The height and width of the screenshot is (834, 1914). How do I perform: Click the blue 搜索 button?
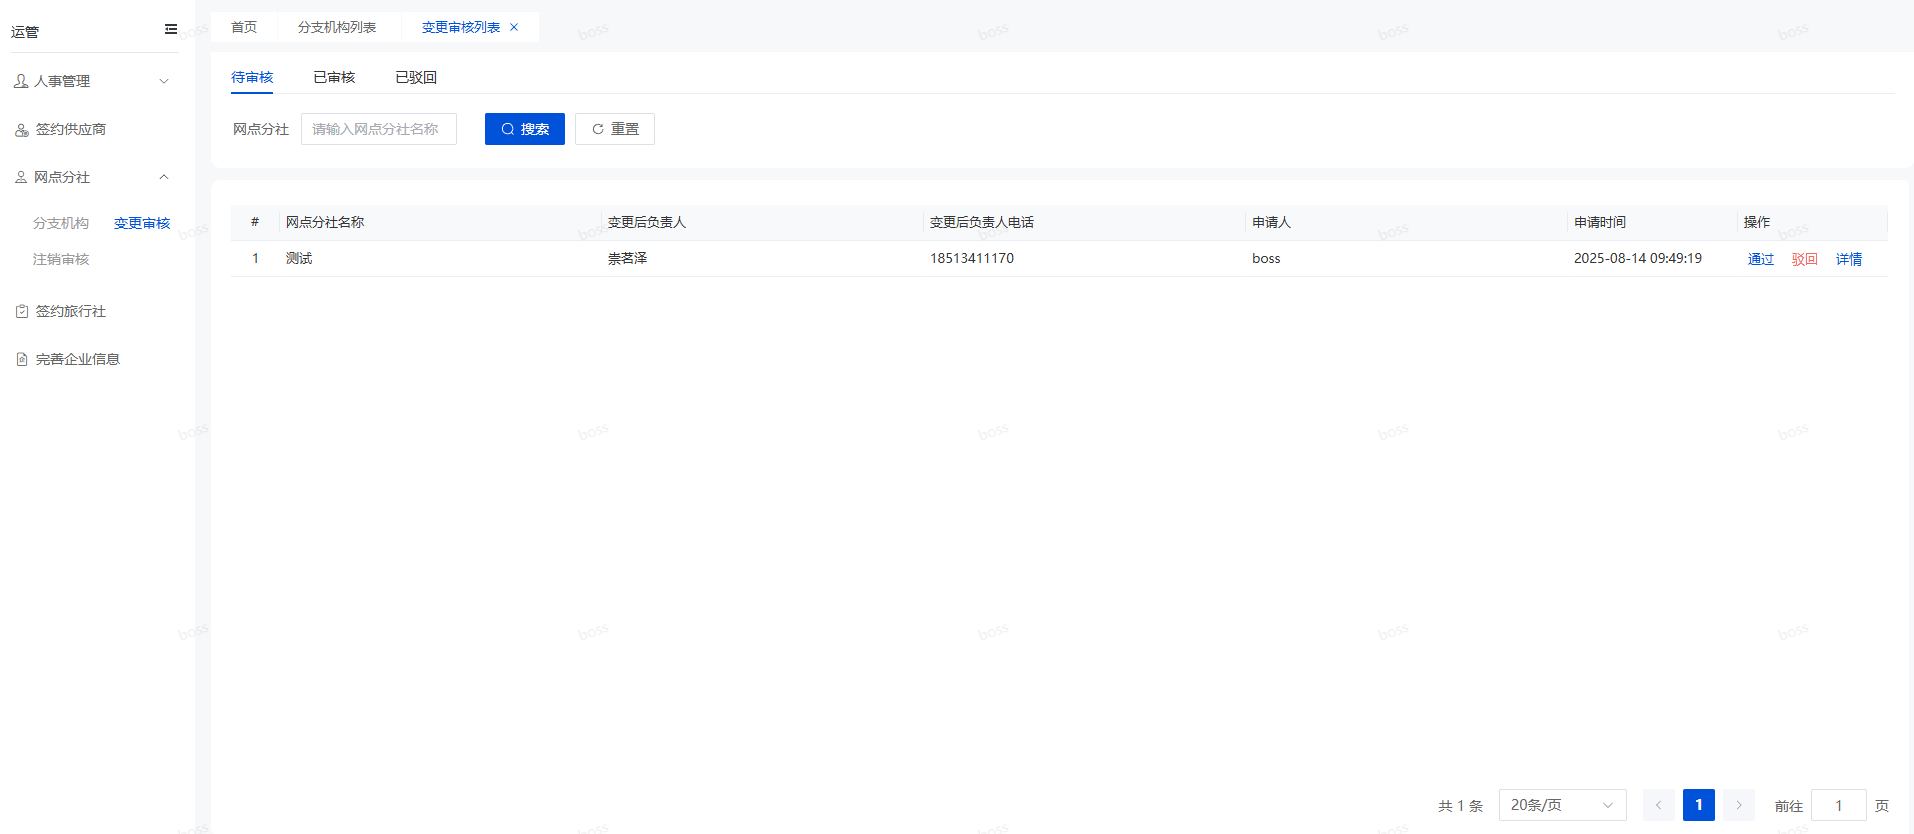(x=525, y=129)
